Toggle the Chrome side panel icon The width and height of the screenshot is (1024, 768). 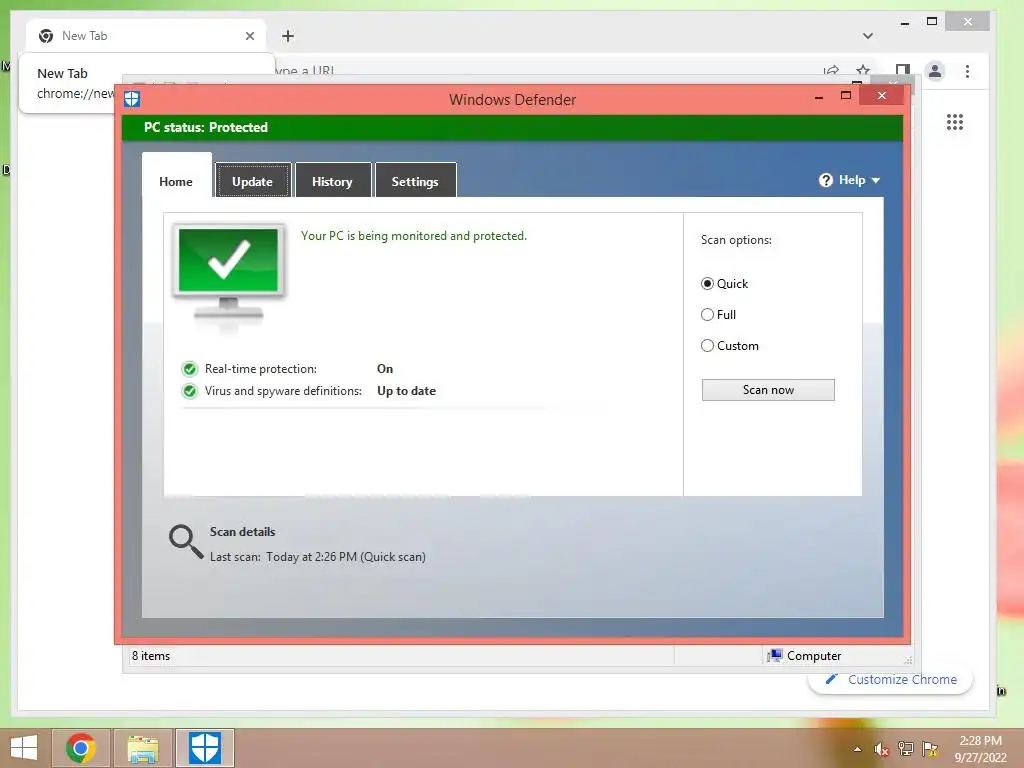tap(903, 71)
